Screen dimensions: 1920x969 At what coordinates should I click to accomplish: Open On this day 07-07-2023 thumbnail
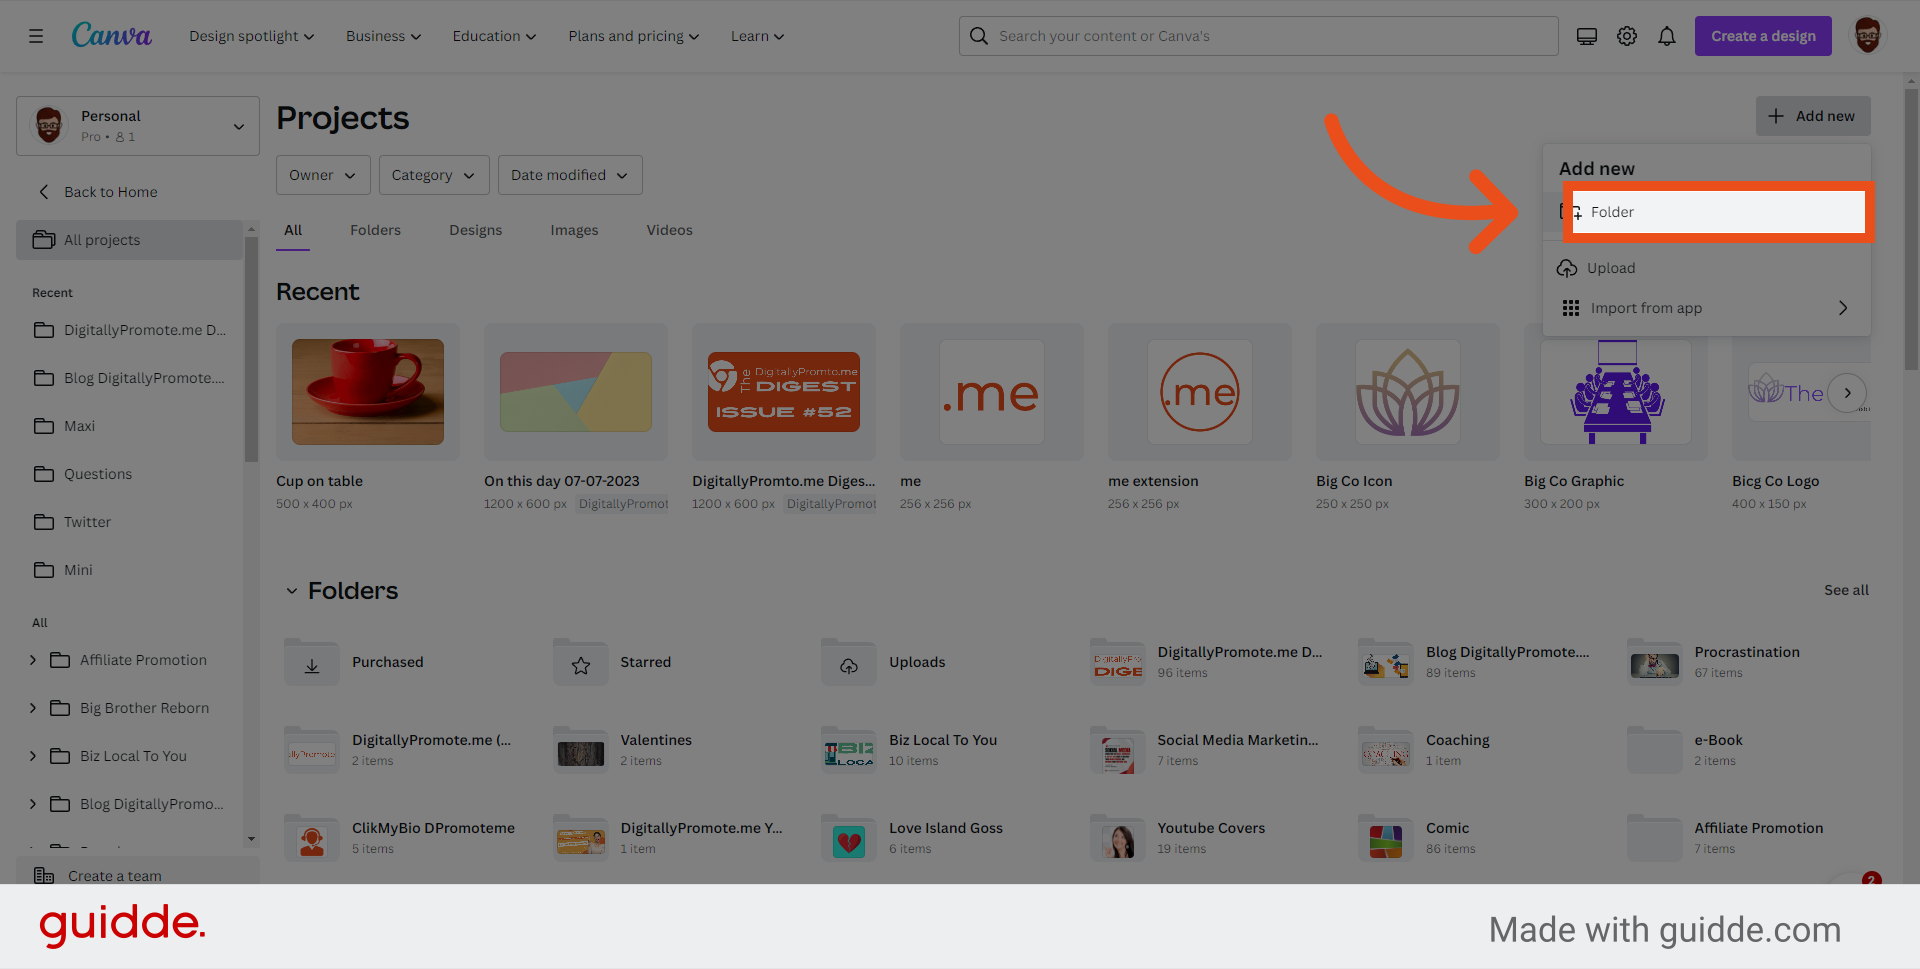576,392
